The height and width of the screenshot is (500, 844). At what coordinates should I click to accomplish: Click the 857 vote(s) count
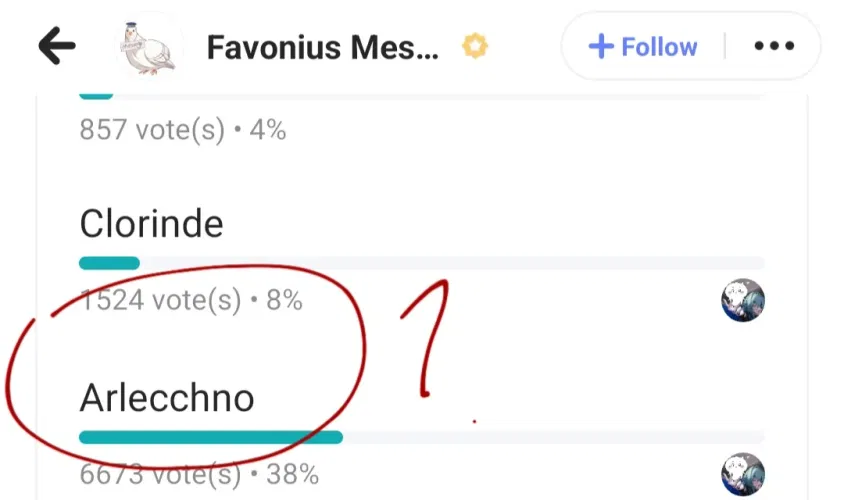(152, 130)
